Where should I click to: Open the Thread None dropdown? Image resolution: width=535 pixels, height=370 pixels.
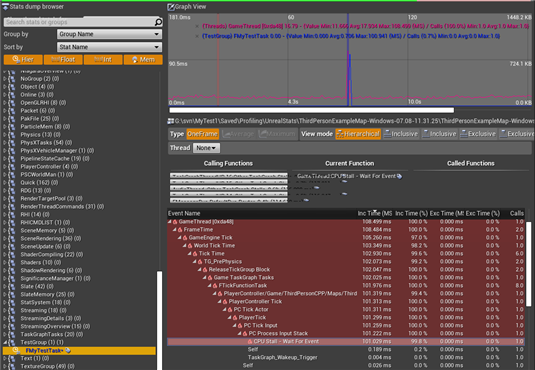[206, 148]
